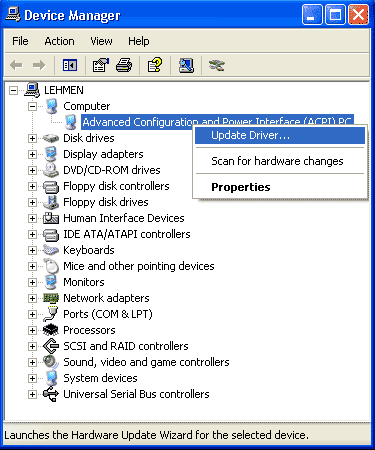Image resolution: width=375 pixels, height=450 pixels.
Task: Select the System devices label
Action: 100,378
